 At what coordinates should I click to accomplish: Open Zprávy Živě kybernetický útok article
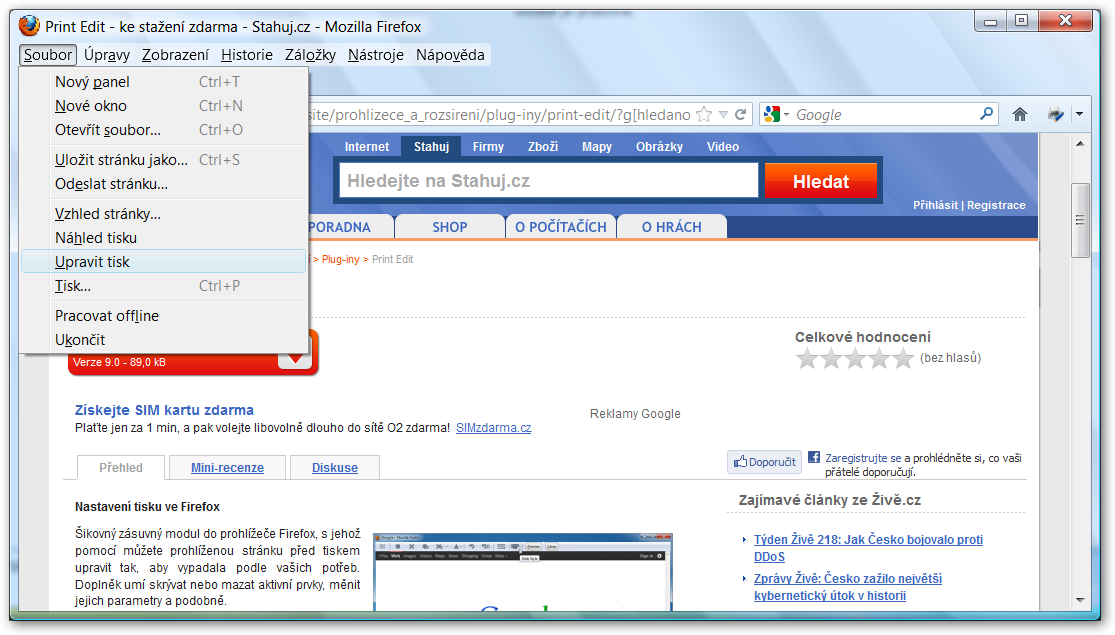coord(848,587)
